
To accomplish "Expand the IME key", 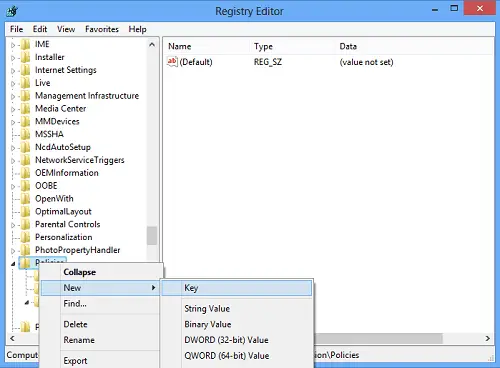I will [13, 45].
